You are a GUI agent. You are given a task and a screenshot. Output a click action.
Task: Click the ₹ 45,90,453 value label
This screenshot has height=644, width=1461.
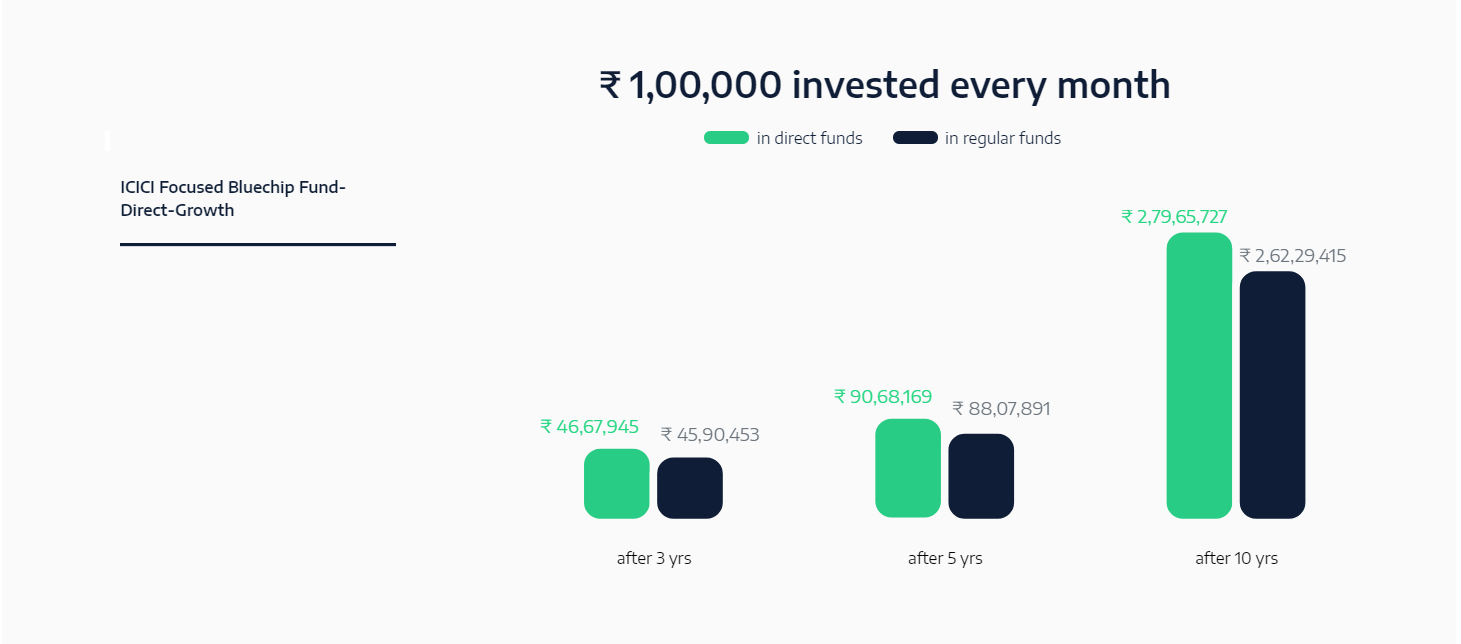710,435
